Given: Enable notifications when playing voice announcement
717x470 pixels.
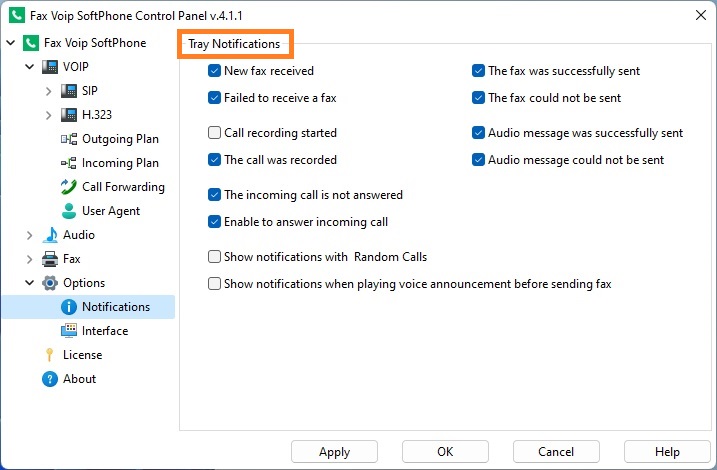Looking at the screenshot, I should [214, 283].
